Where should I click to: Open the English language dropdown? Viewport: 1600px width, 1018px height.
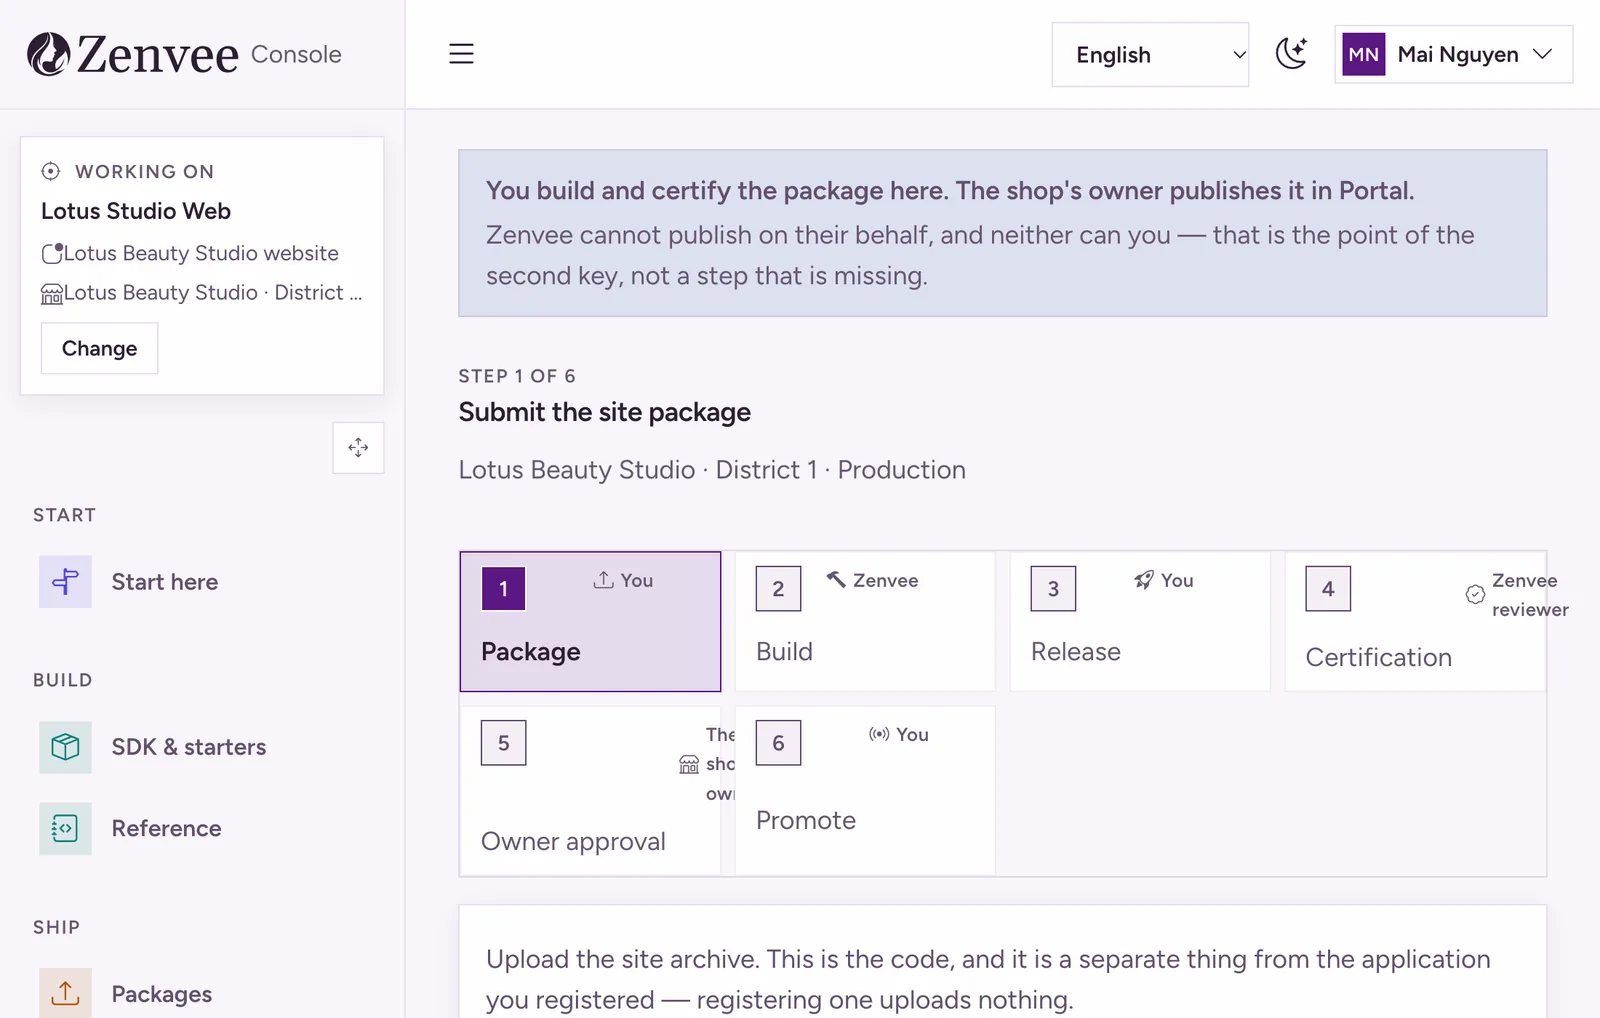(1150, 55)
